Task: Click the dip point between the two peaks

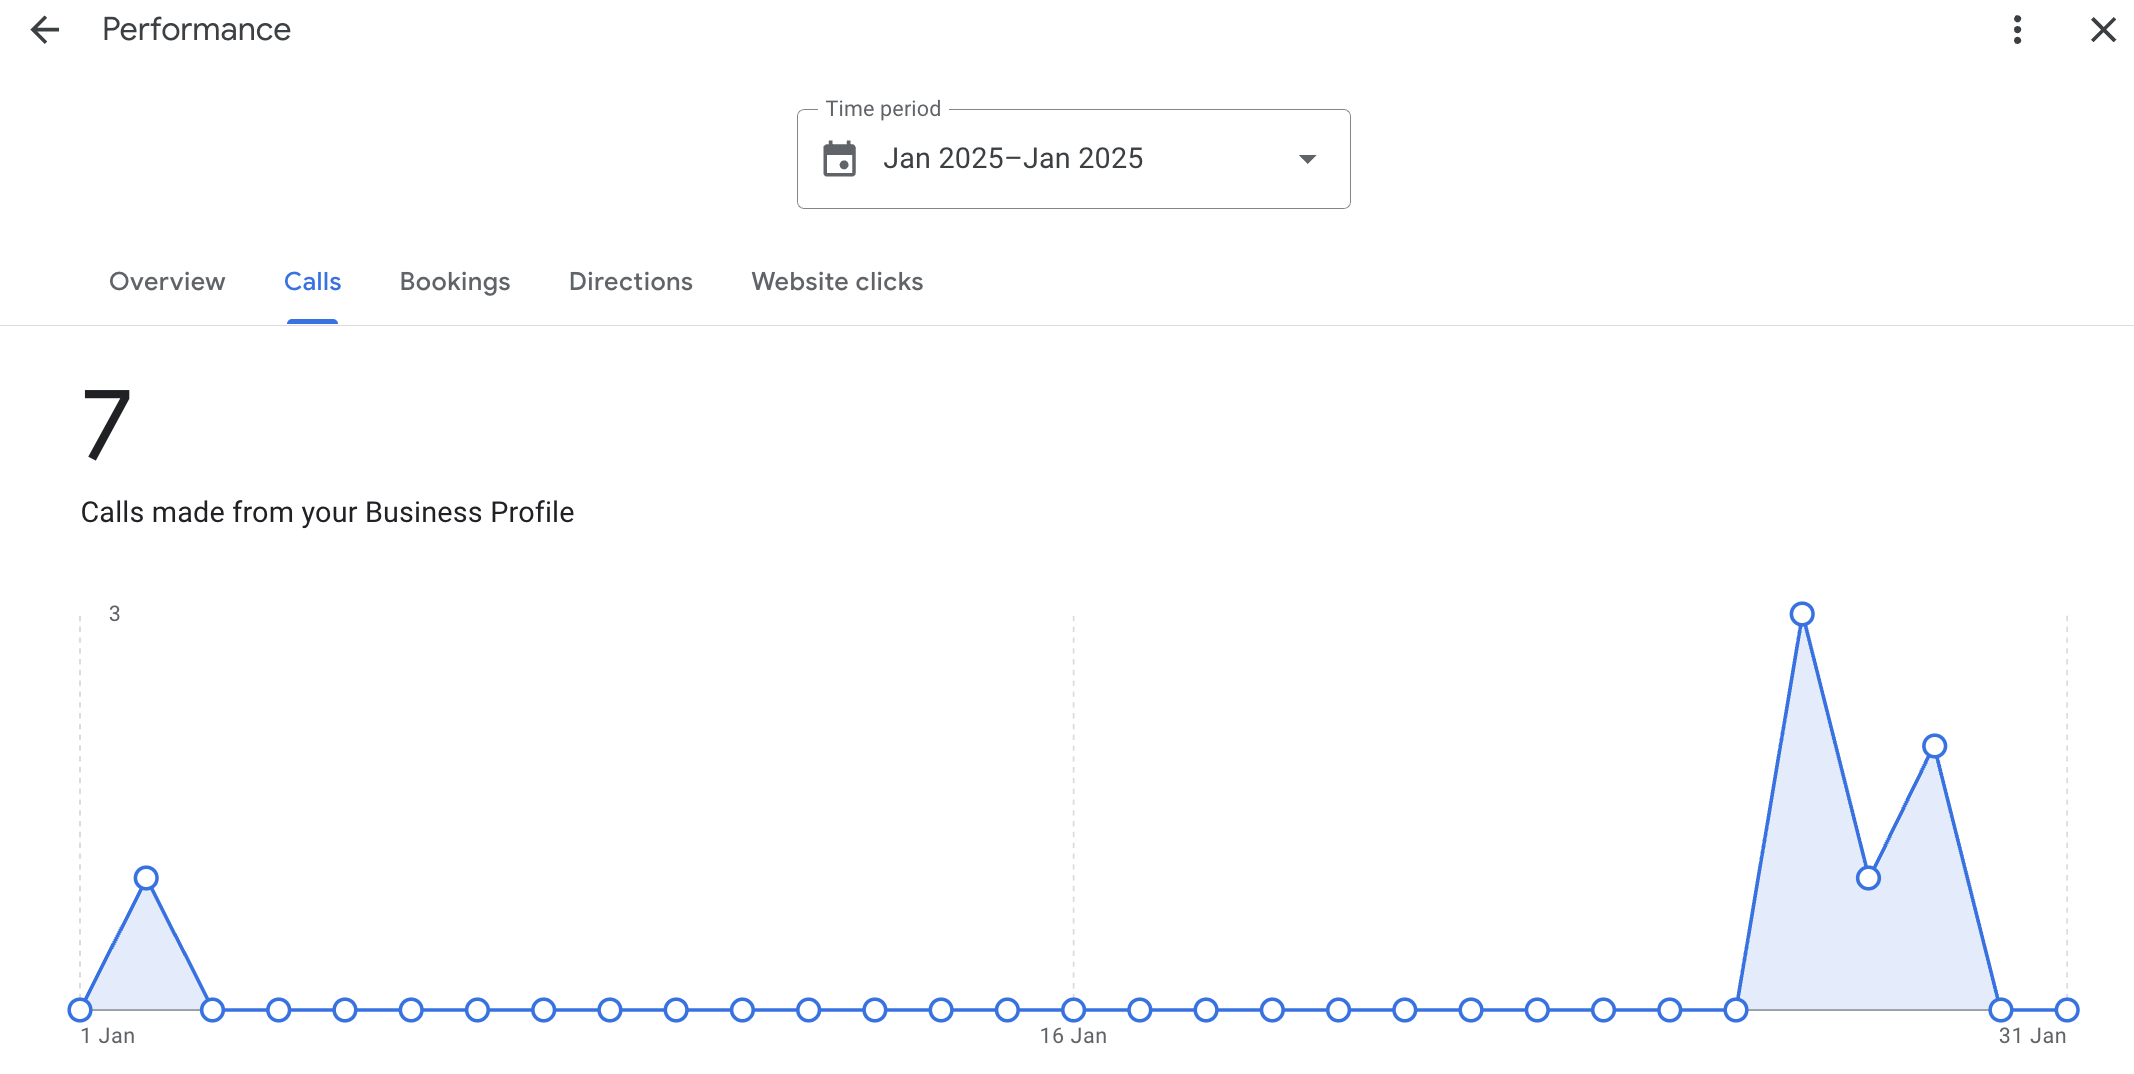Action: tap(1868, 878)
